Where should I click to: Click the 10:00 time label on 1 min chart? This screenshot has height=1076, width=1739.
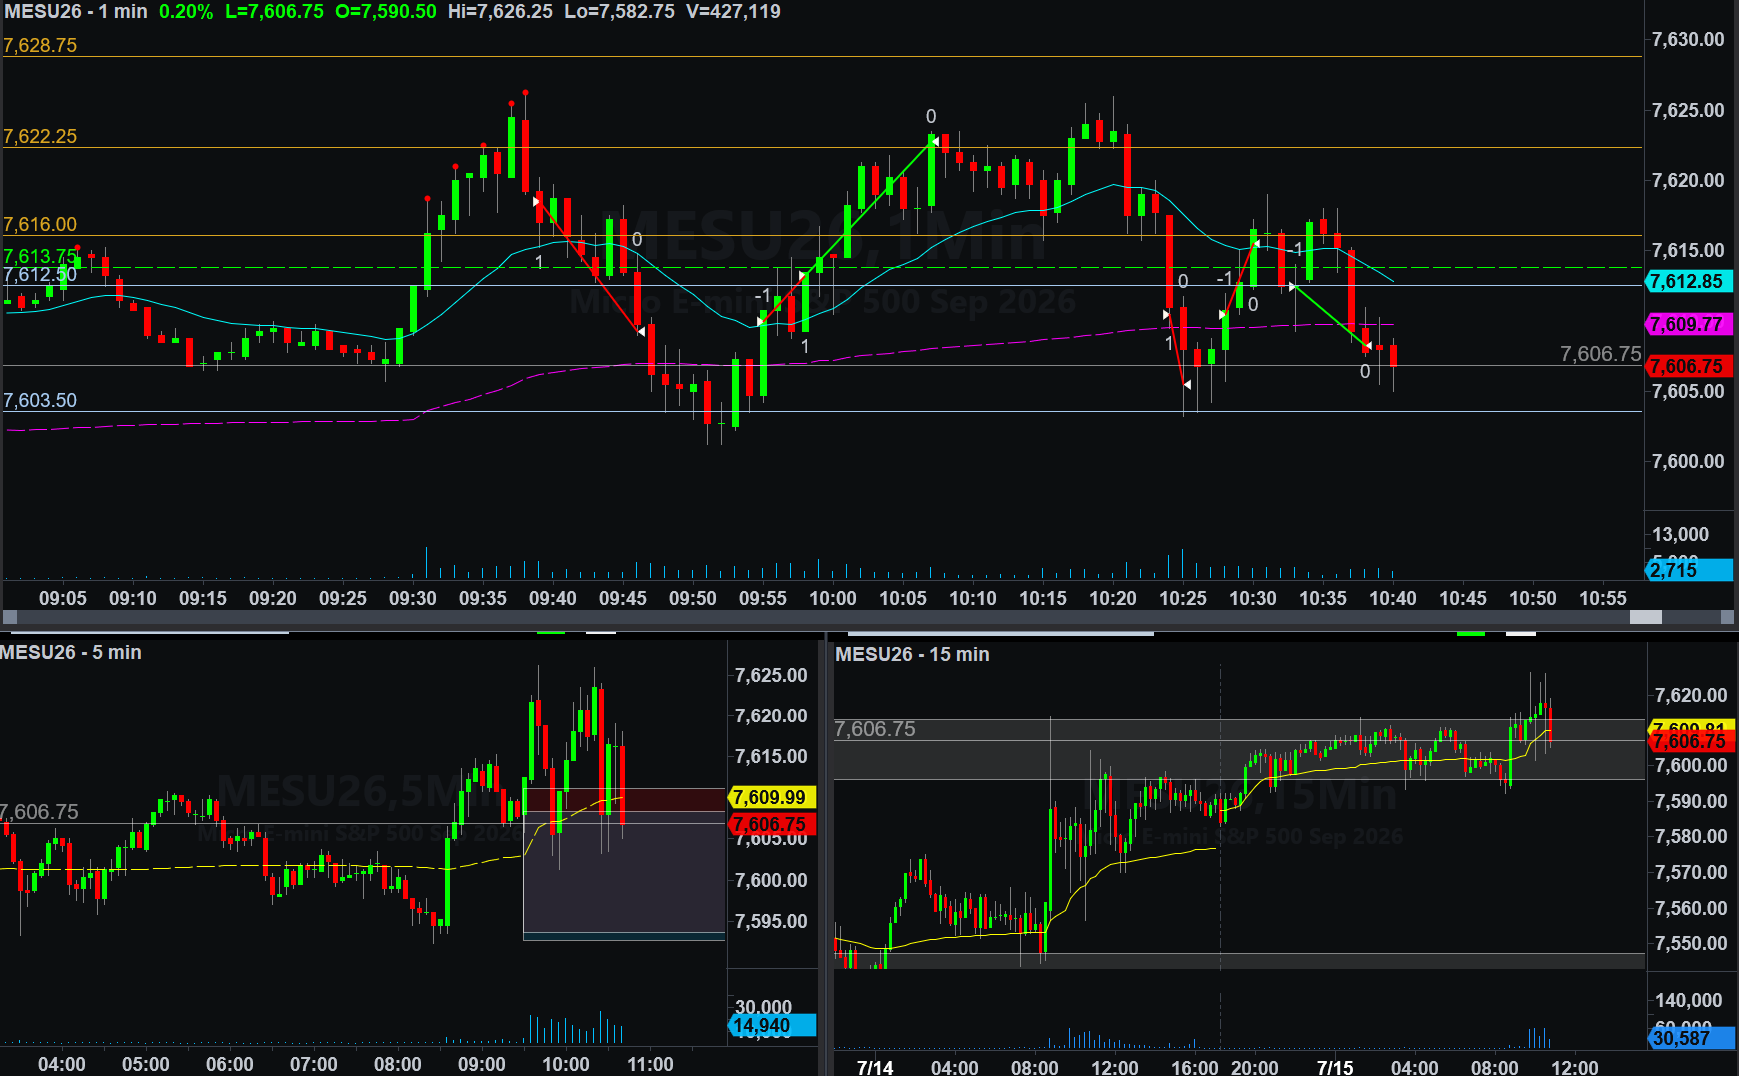click(833, 598)
